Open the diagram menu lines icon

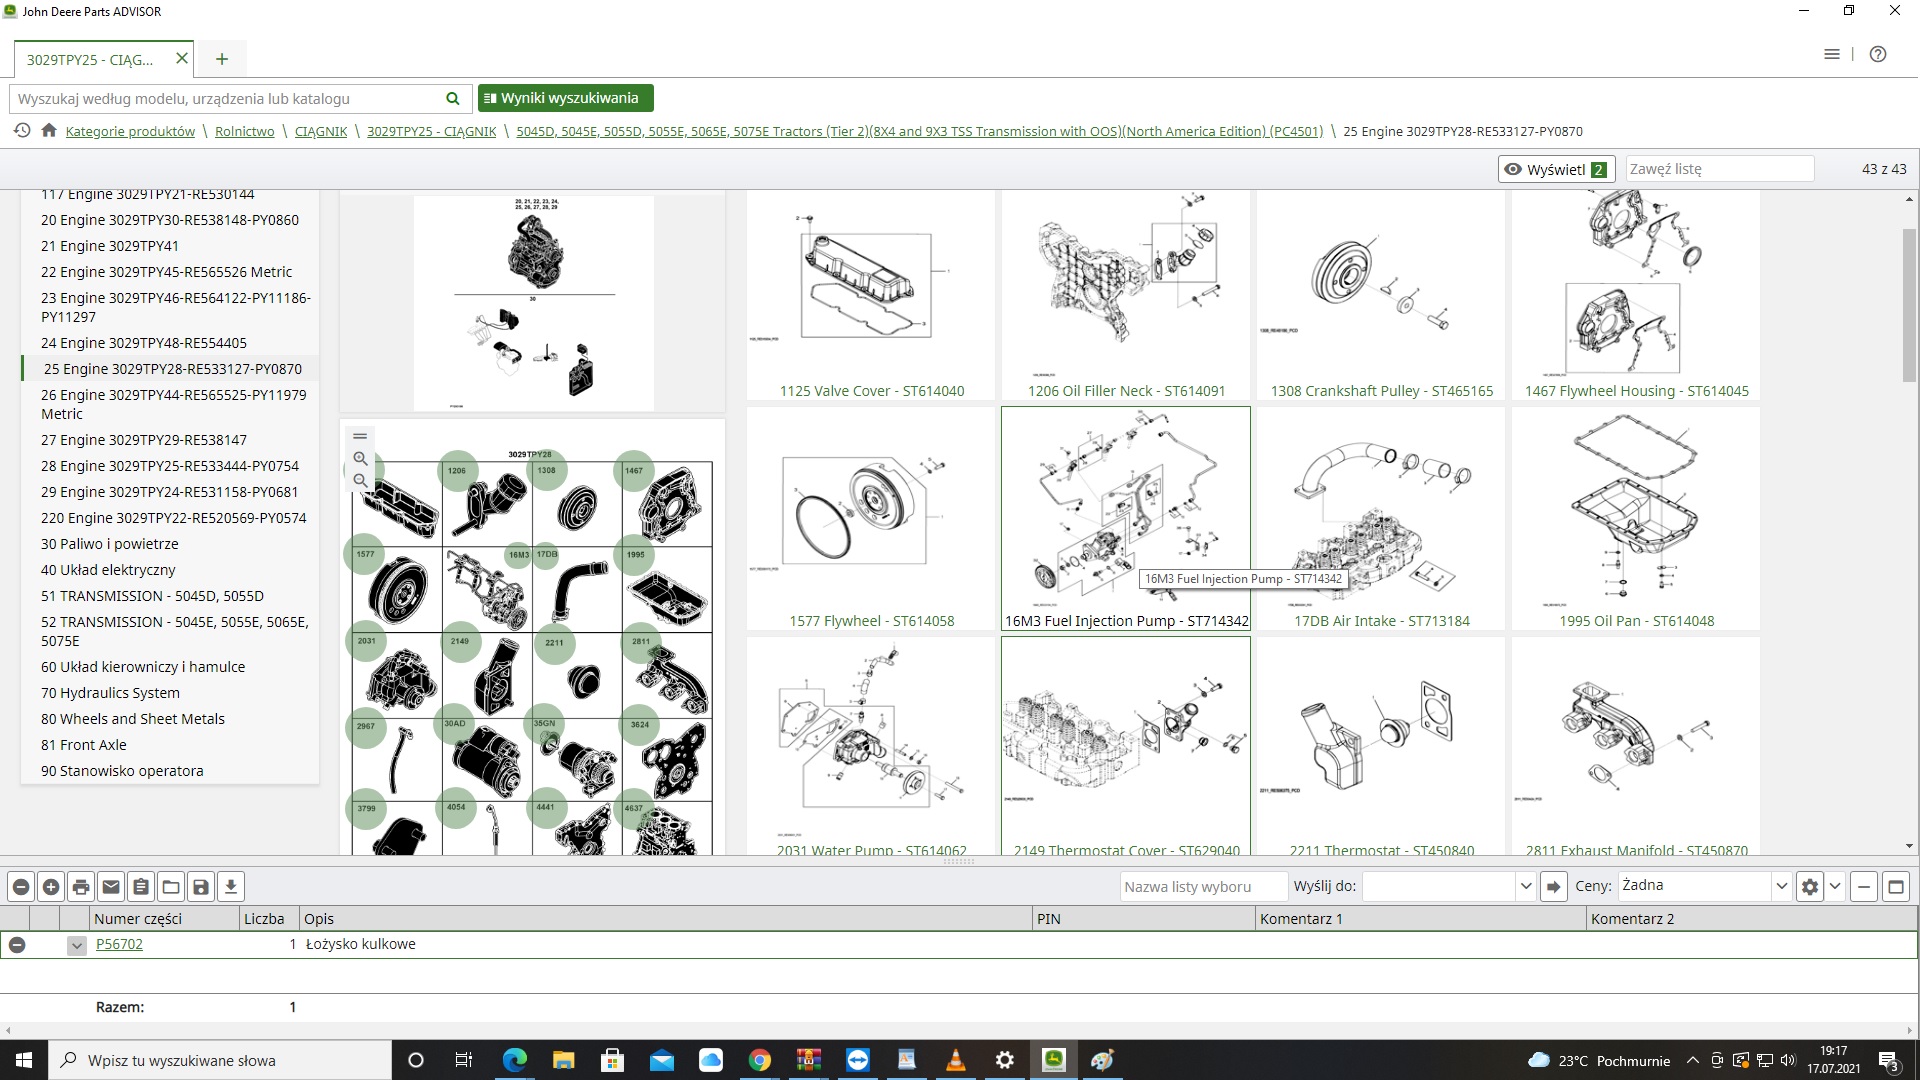click(360, 436)
